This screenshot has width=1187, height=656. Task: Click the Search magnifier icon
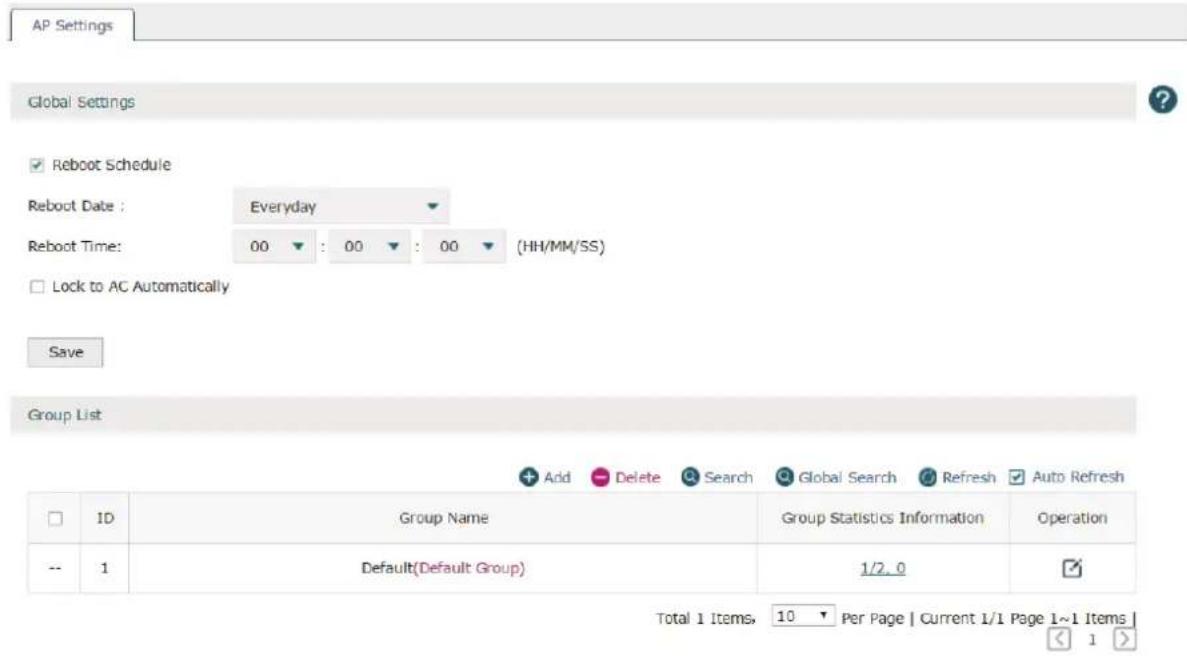click(690, 477)
